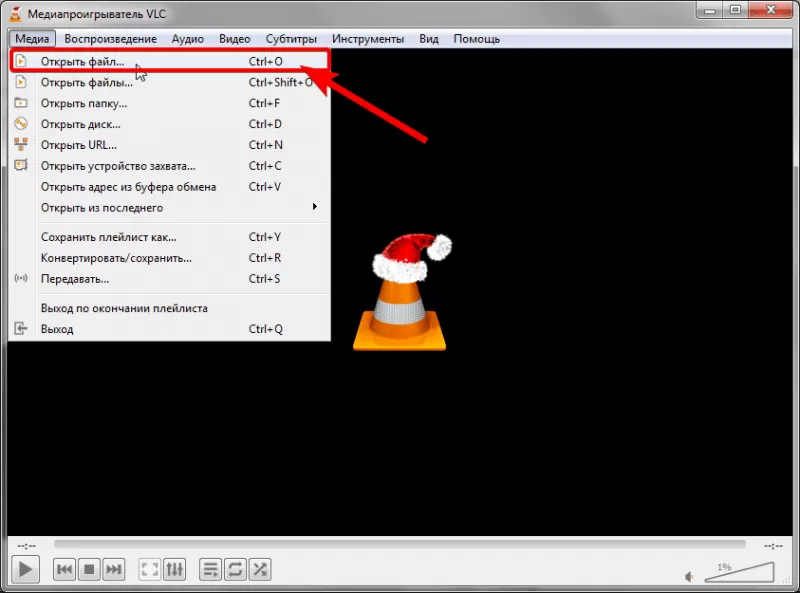Select Открыть файлы... menu entry
The image size is (800, 593).
coord(169,82)
